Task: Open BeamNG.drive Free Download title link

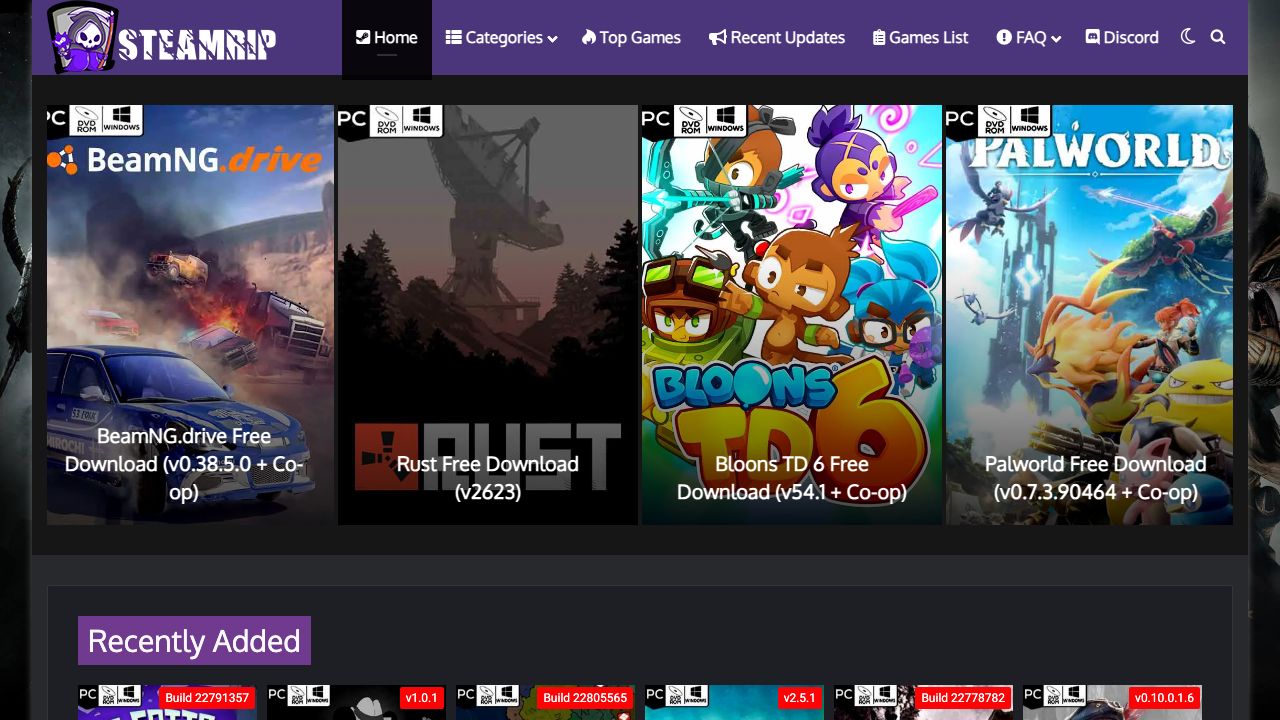Action: tap(184, 464)
